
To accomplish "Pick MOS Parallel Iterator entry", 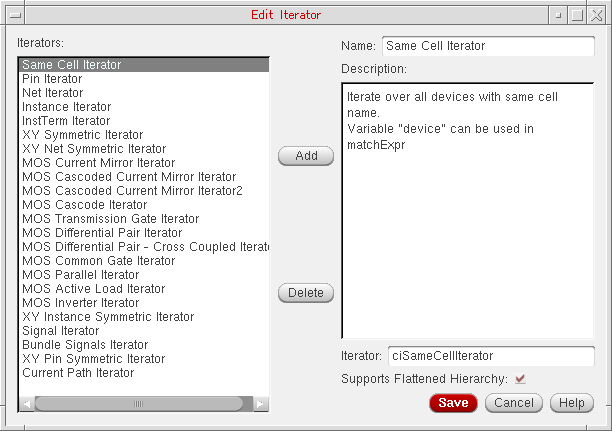I will point(144,275).
